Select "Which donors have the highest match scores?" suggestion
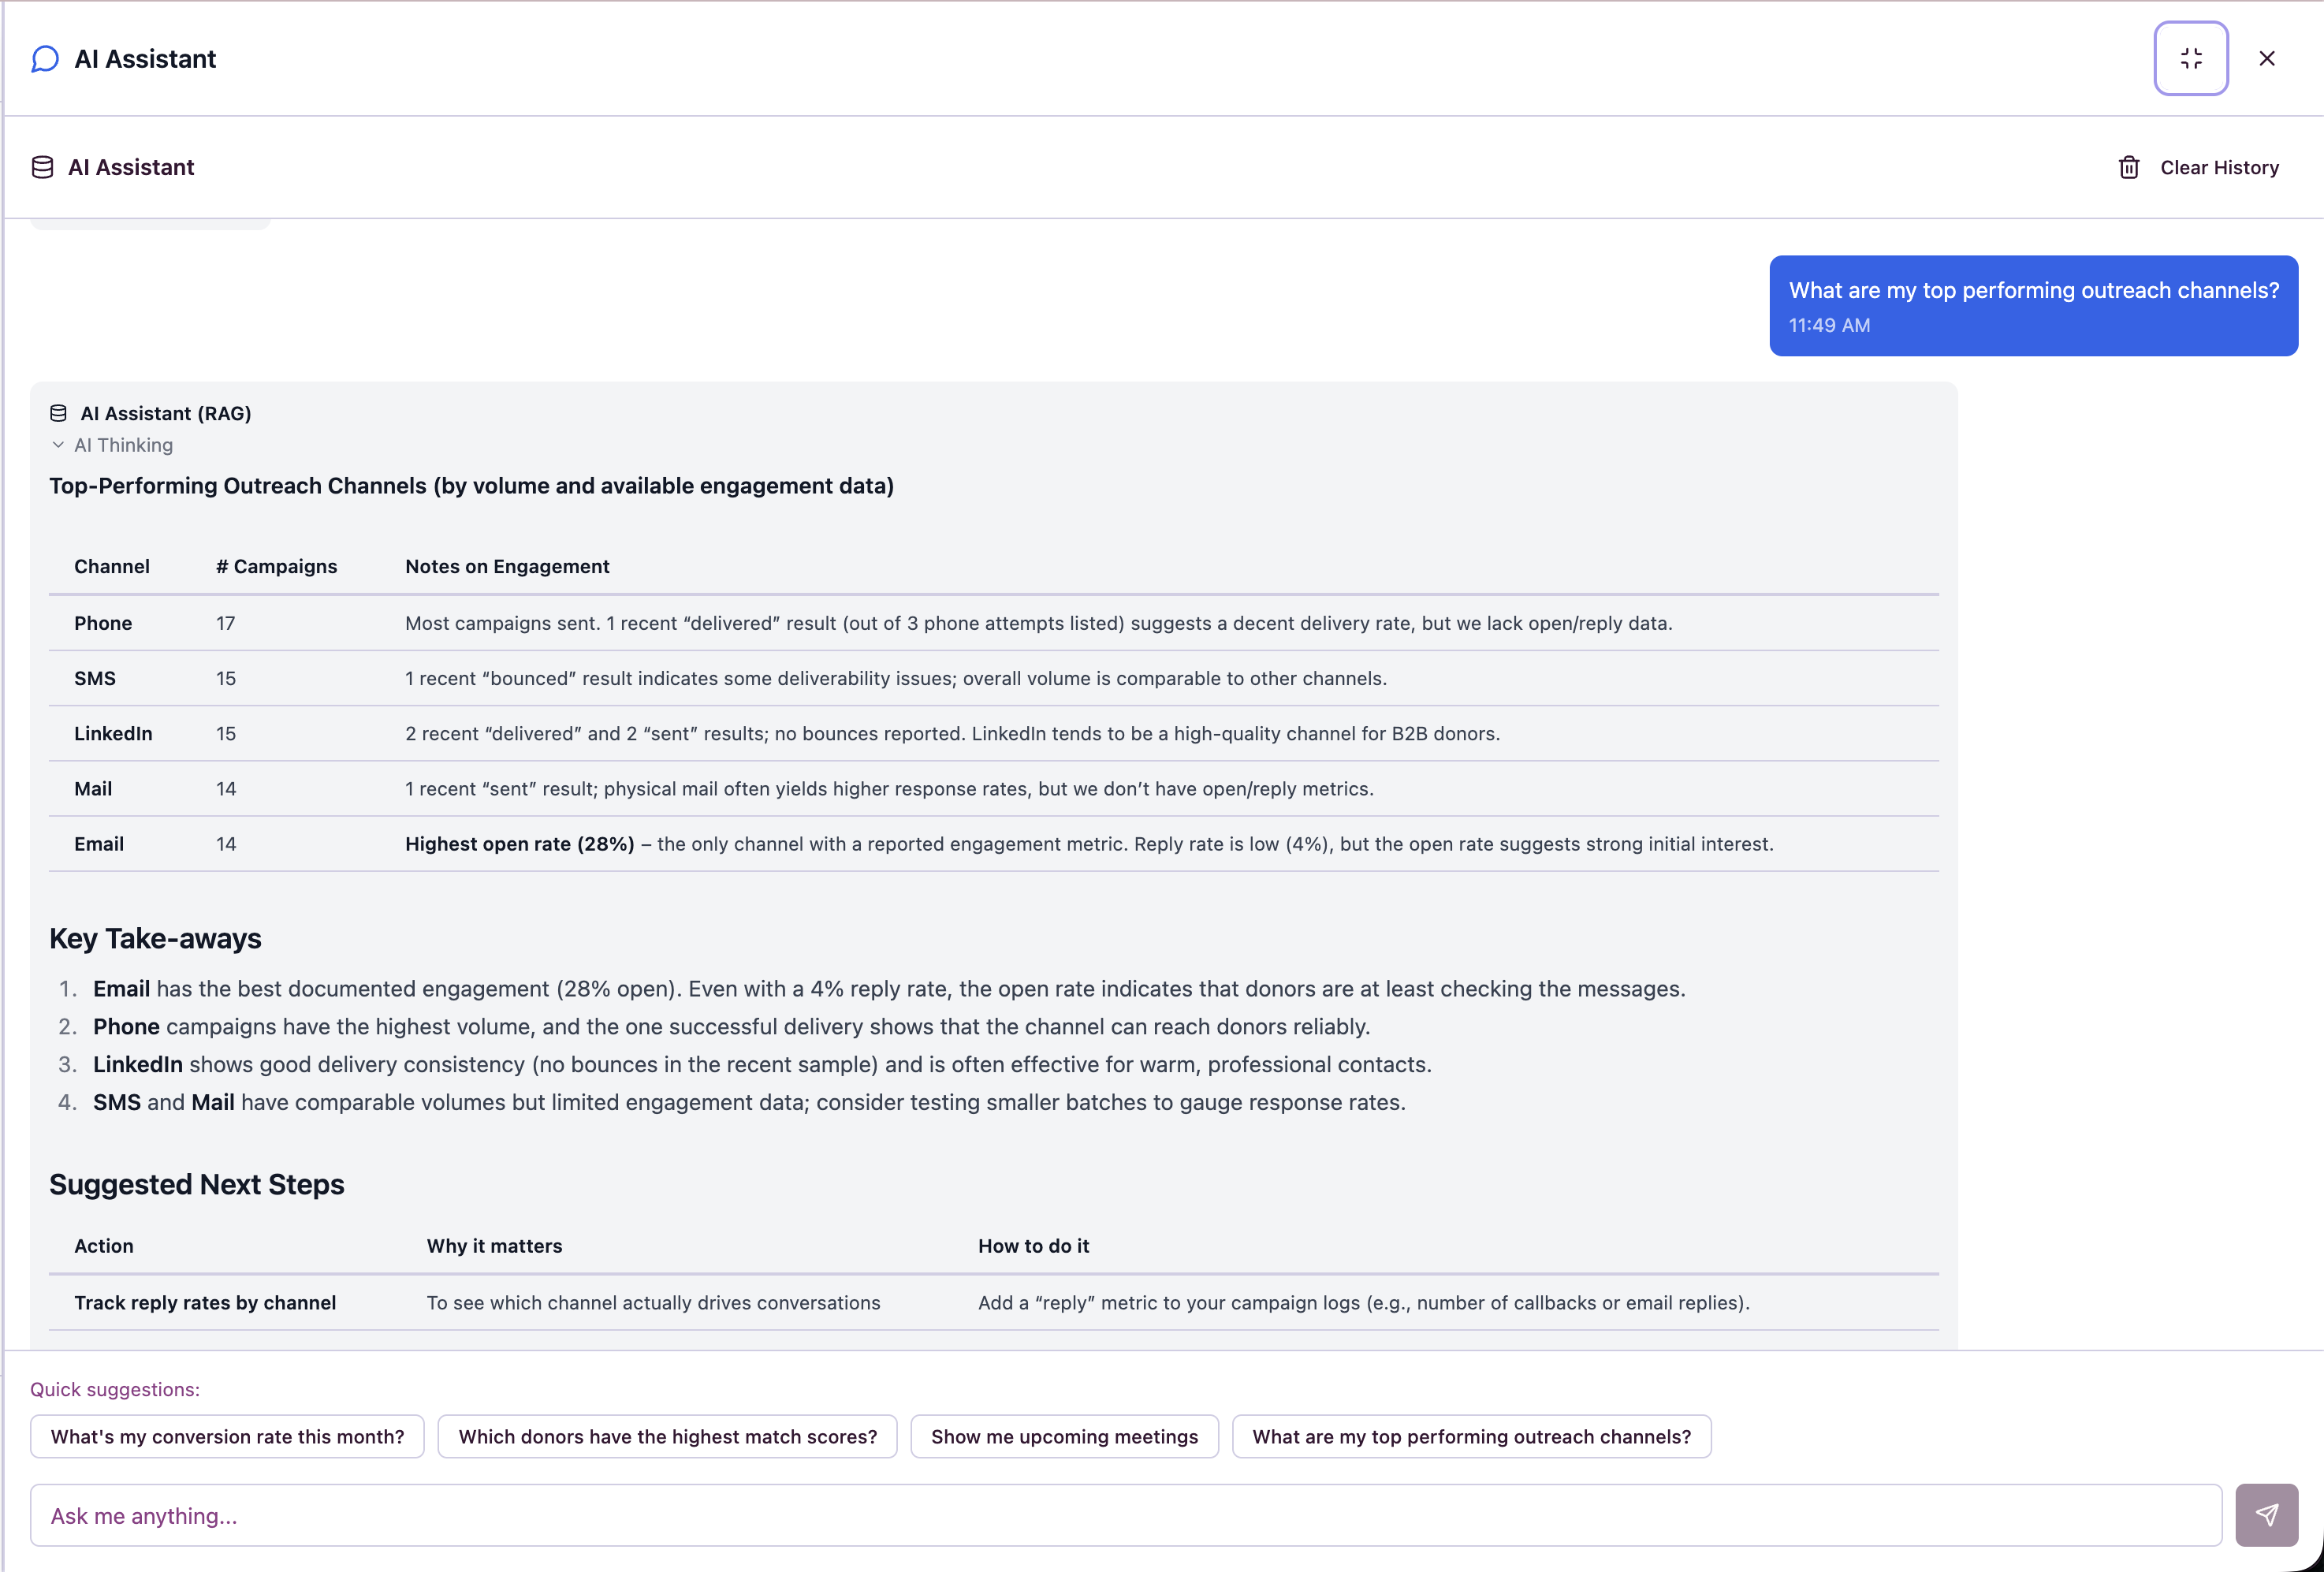This screenshot has height=1572, width=2324. tap(667, 1436)
